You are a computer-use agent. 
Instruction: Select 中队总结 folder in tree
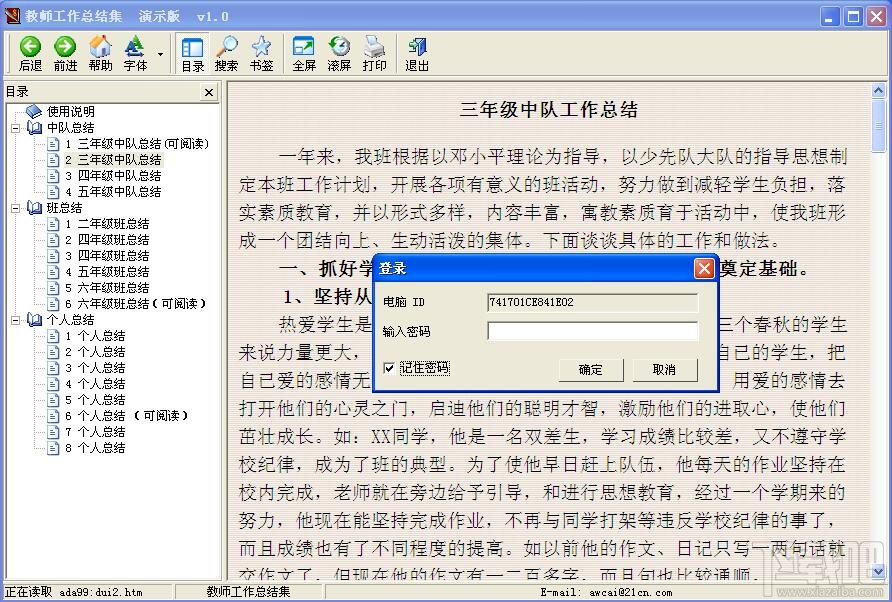coord(71,127)
